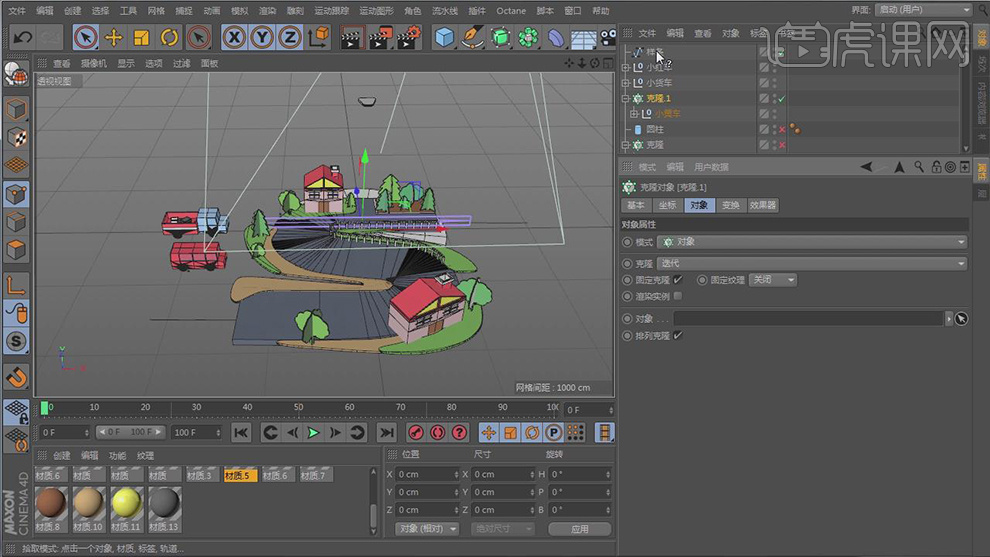Enable 渲染实例 checkbox

pyautogui.click(x=677, y=296)
